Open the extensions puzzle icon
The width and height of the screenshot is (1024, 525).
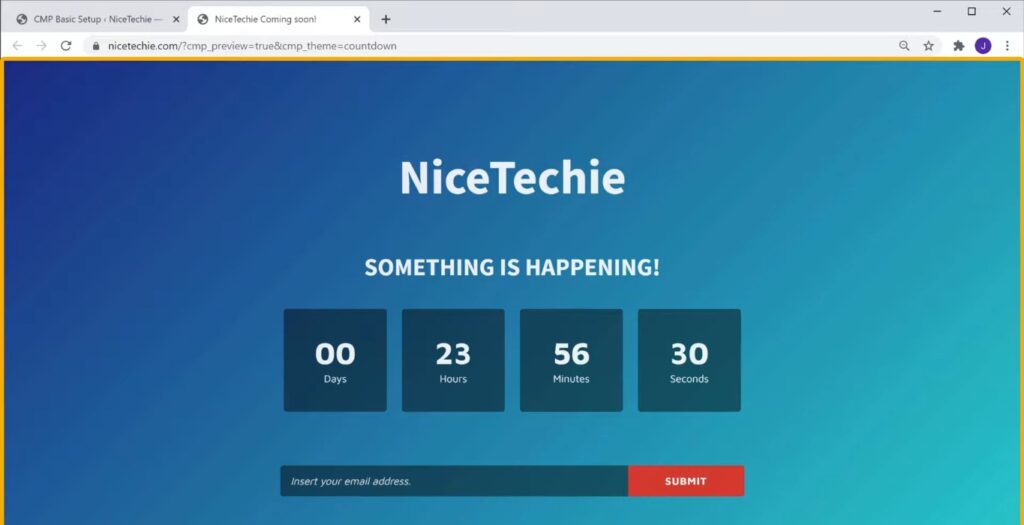tap(959, 46)
